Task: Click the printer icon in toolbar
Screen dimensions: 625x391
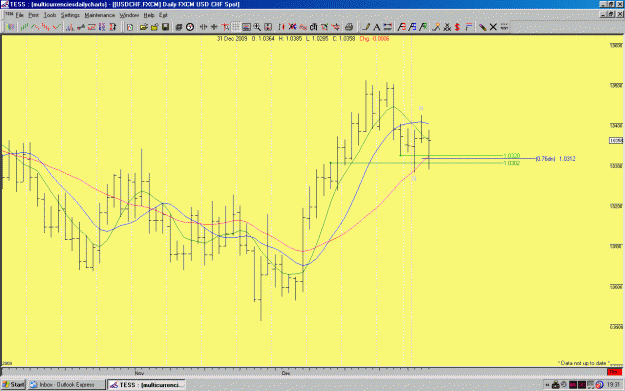Action: [349, 27]
